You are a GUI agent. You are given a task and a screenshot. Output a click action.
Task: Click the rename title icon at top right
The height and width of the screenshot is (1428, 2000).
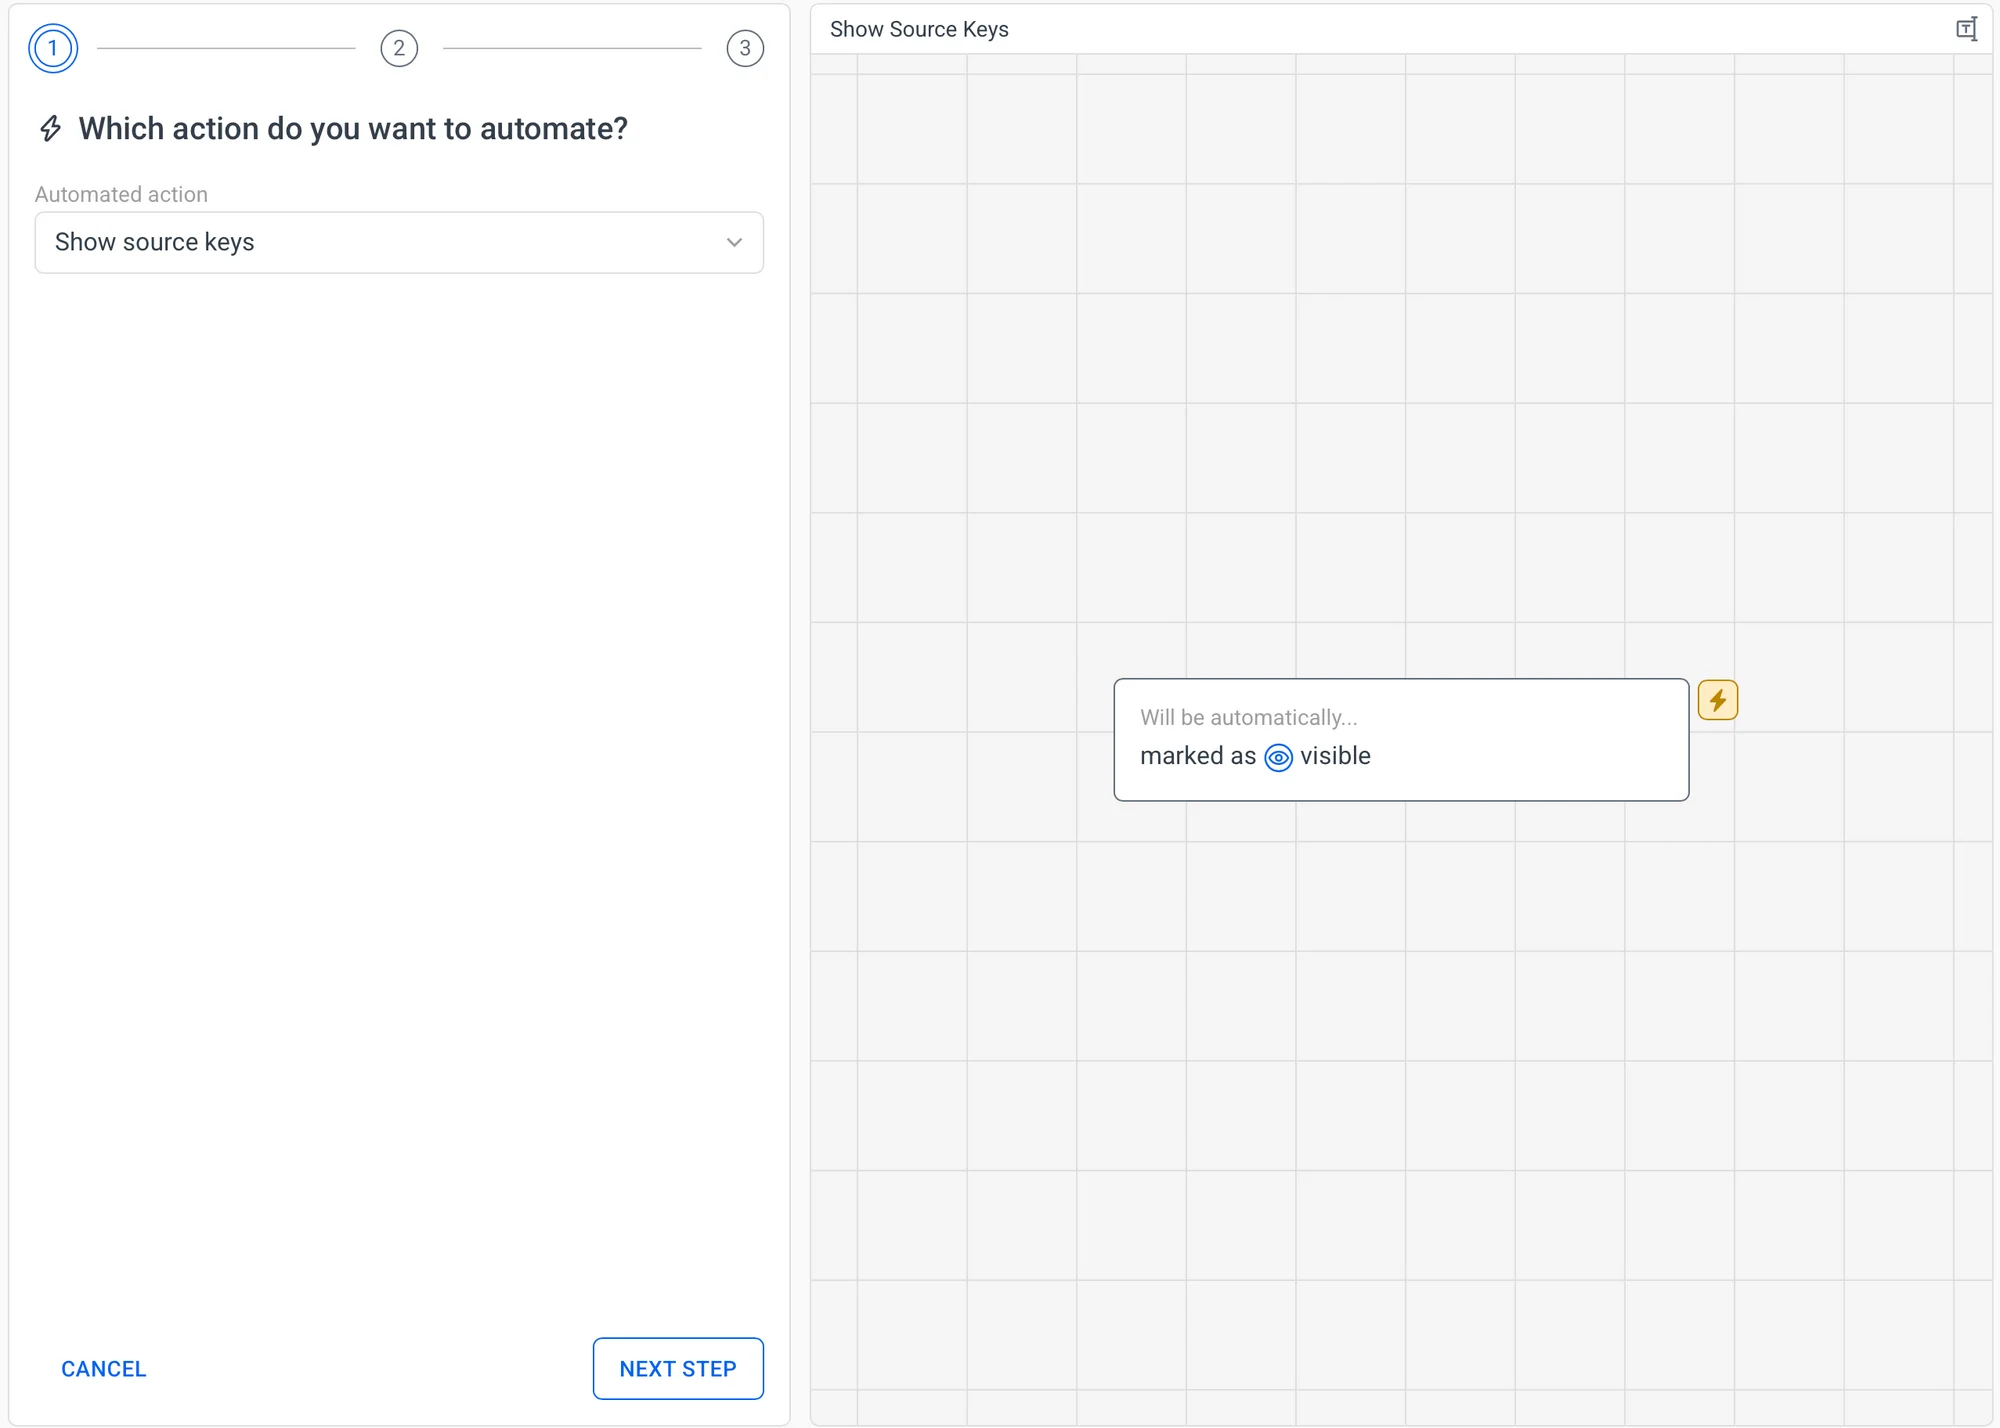1966,29
